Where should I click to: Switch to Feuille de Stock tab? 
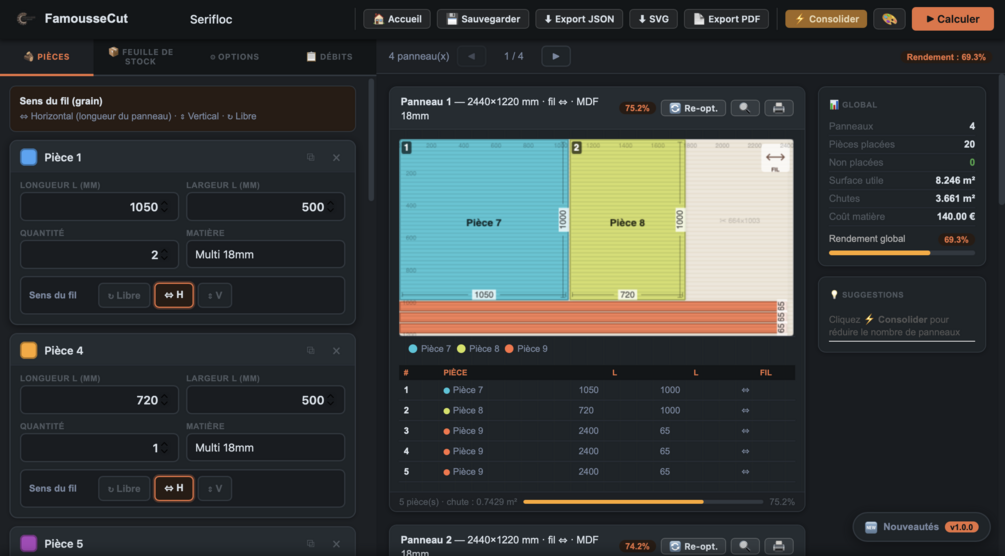point(141,56)
